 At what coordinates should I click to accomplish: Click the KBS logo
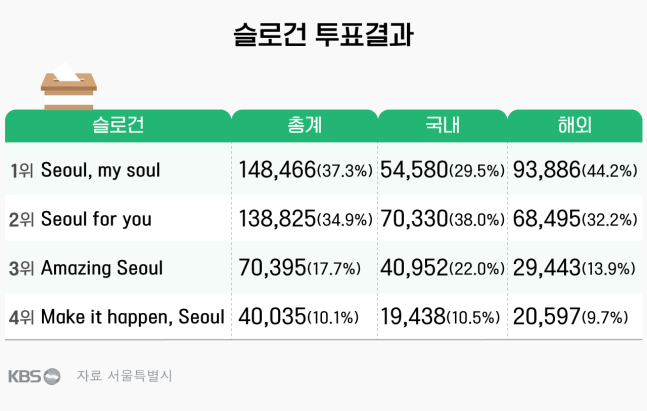point(34,376)
